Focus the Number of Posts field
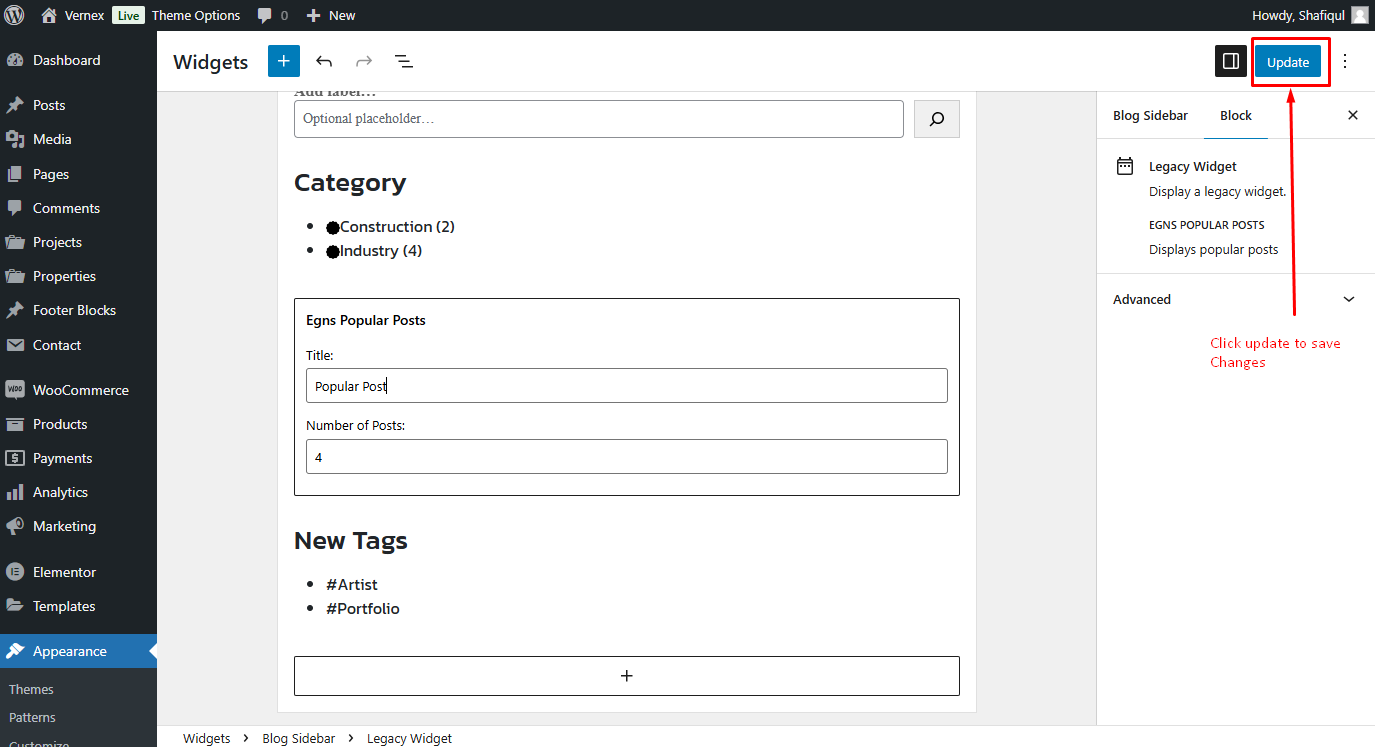The height and width of the screenshot is (747, 1375). coord(627,456)
